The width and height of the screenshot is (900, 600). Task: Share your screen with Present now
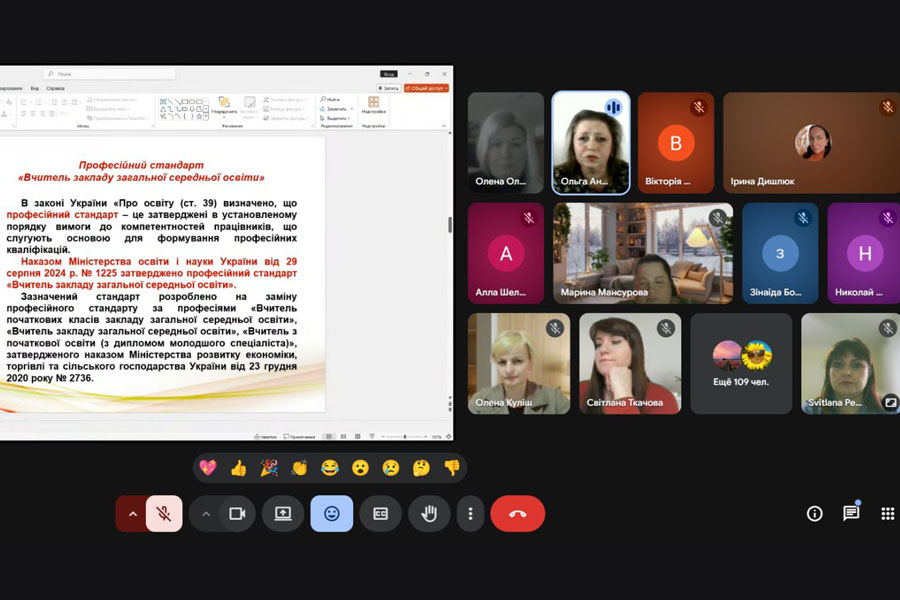(283, 513)
